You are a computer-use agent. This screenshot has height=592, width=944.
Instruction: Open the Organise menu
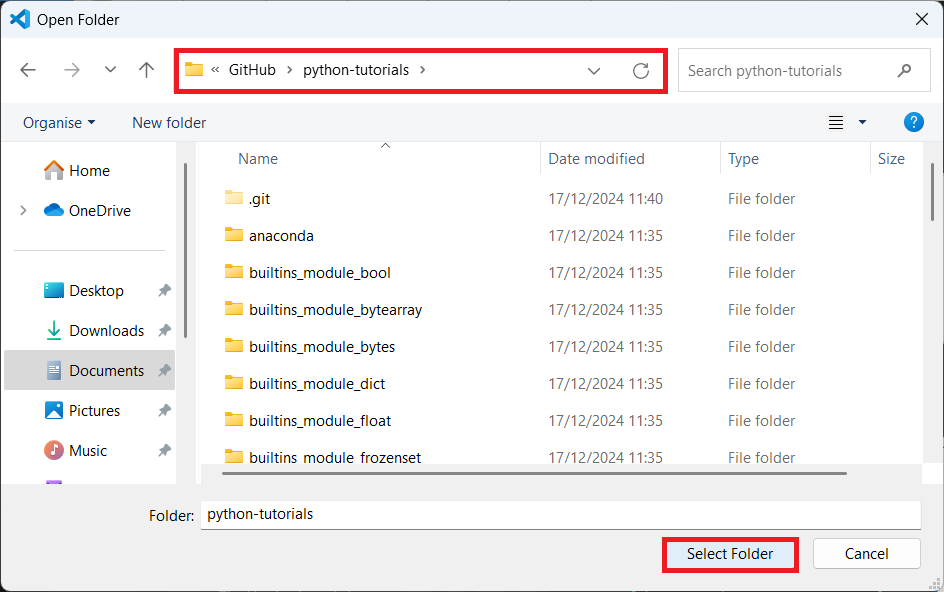[x=59, y=123]
